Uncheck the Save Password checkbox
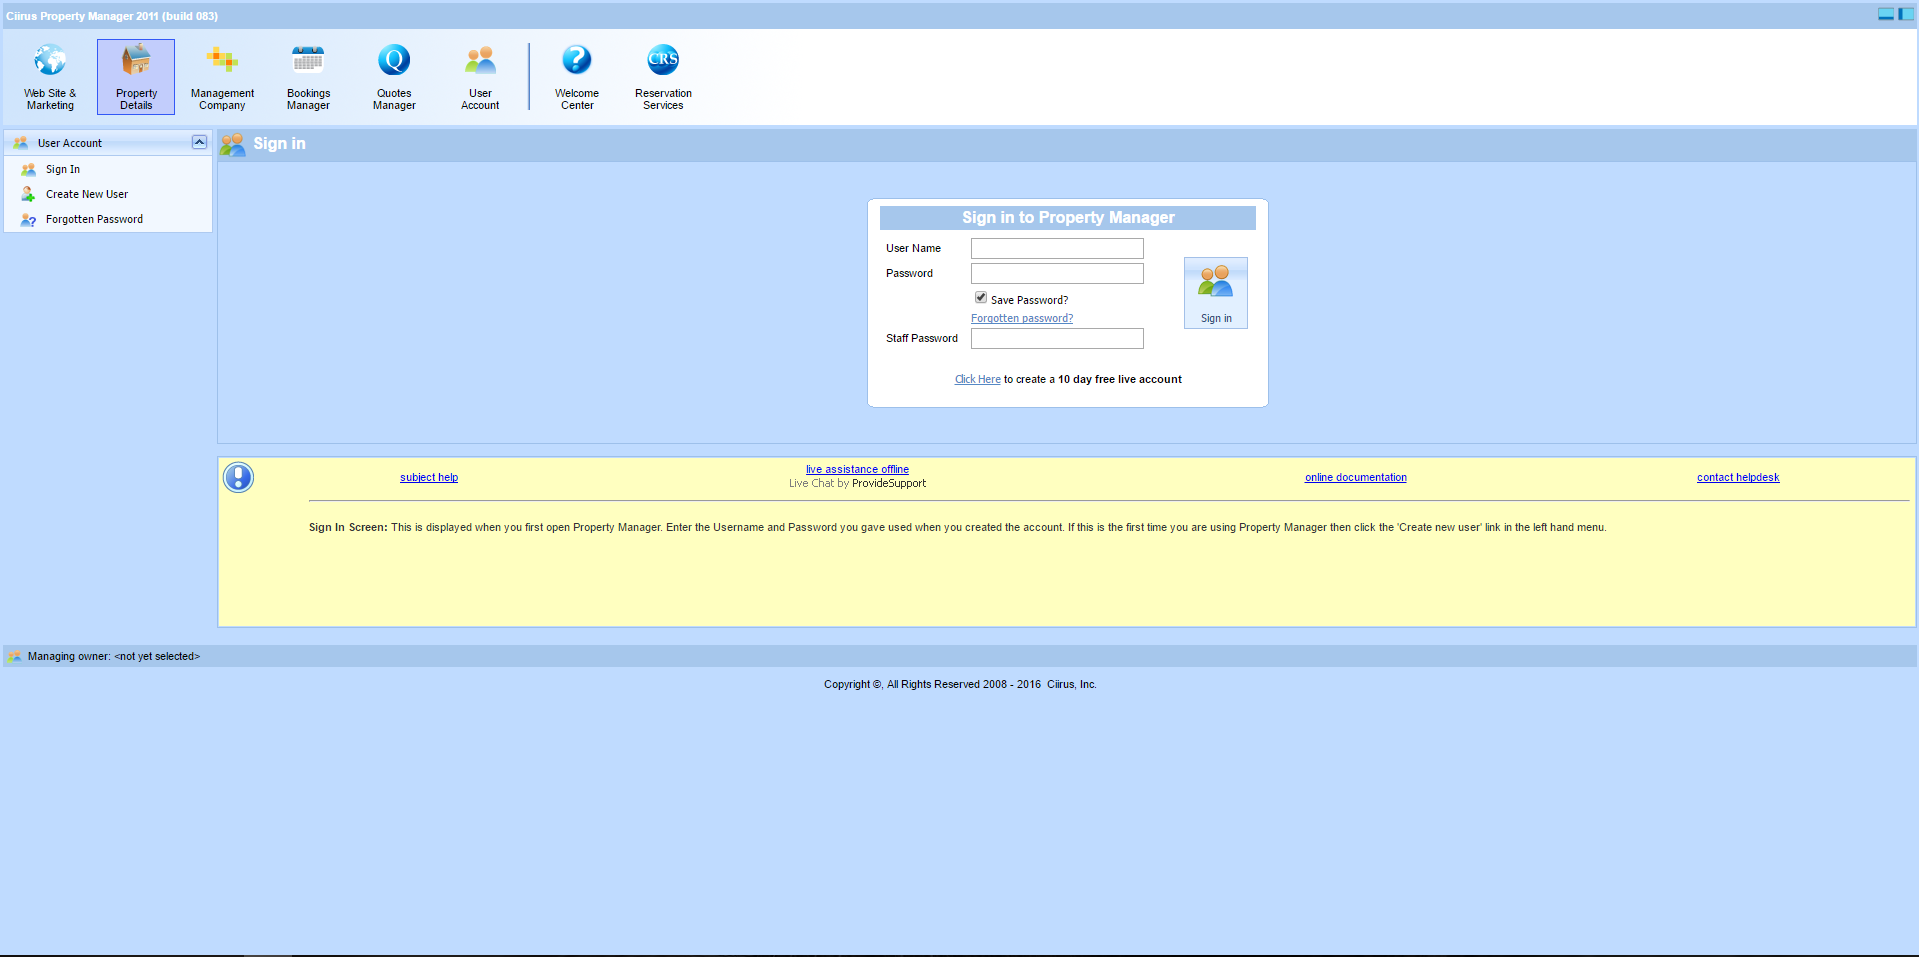Viewport: 1919px width, 957px height. click(x=981, y=298)
